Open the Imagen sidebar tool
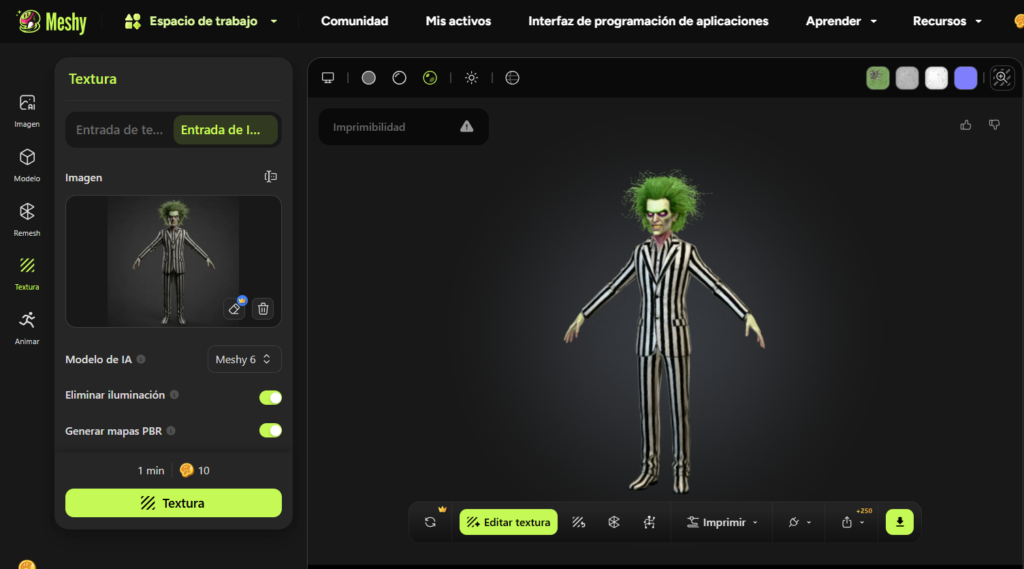The image size is (1024, 569). (x=27, y=110)
